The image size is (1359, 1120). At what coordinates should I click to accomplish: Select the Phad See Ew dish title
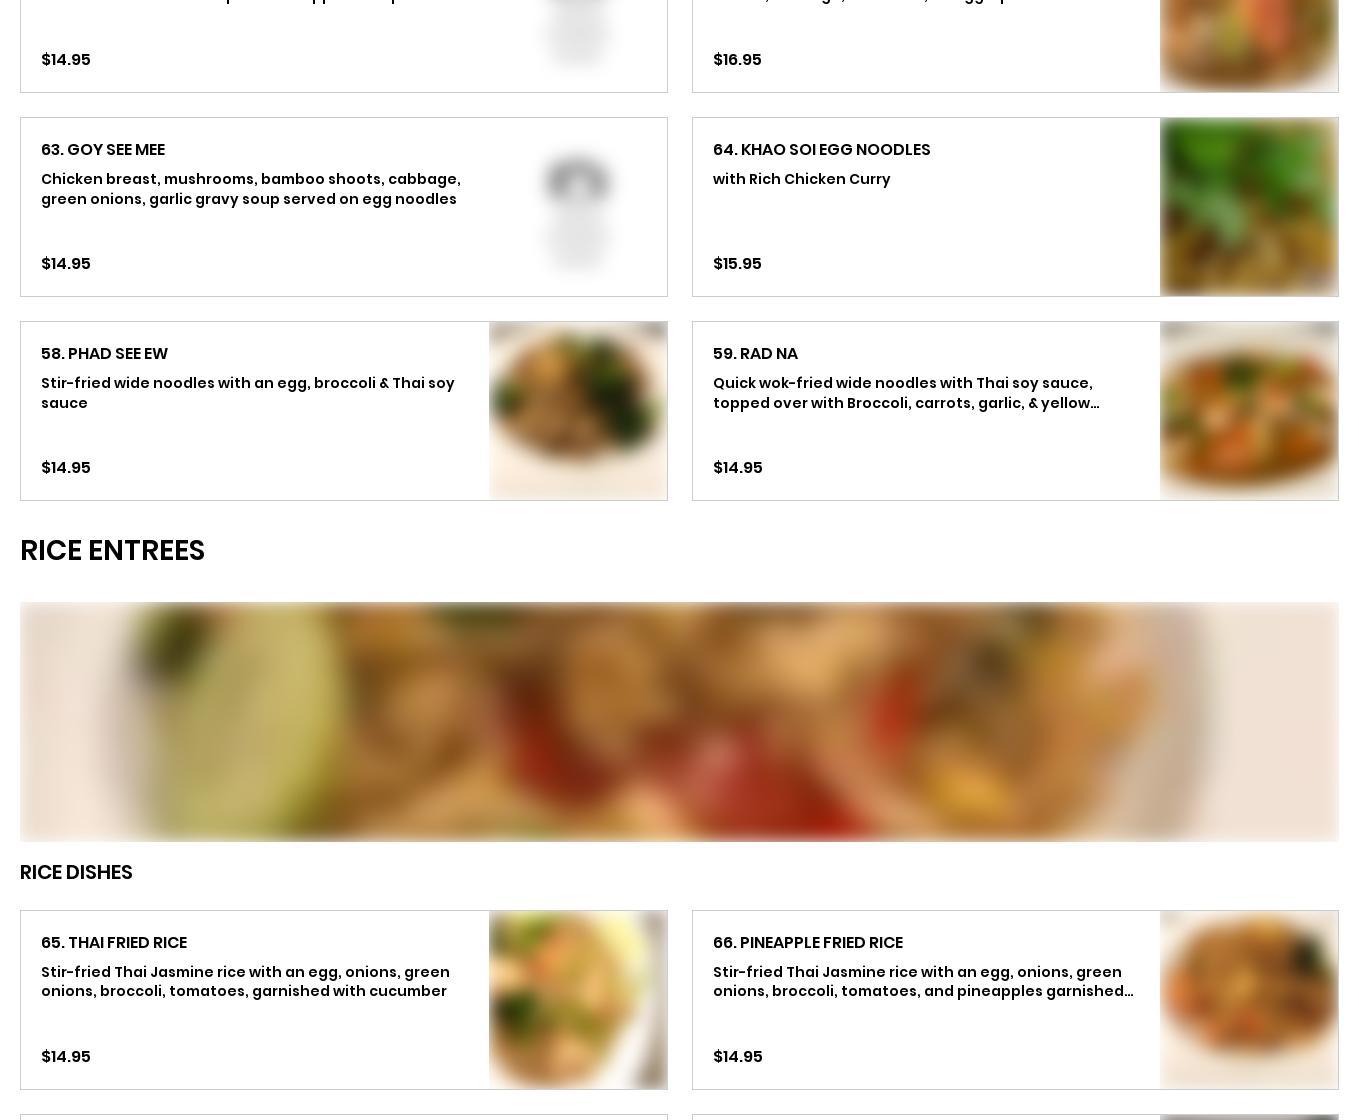coord(104,353)
